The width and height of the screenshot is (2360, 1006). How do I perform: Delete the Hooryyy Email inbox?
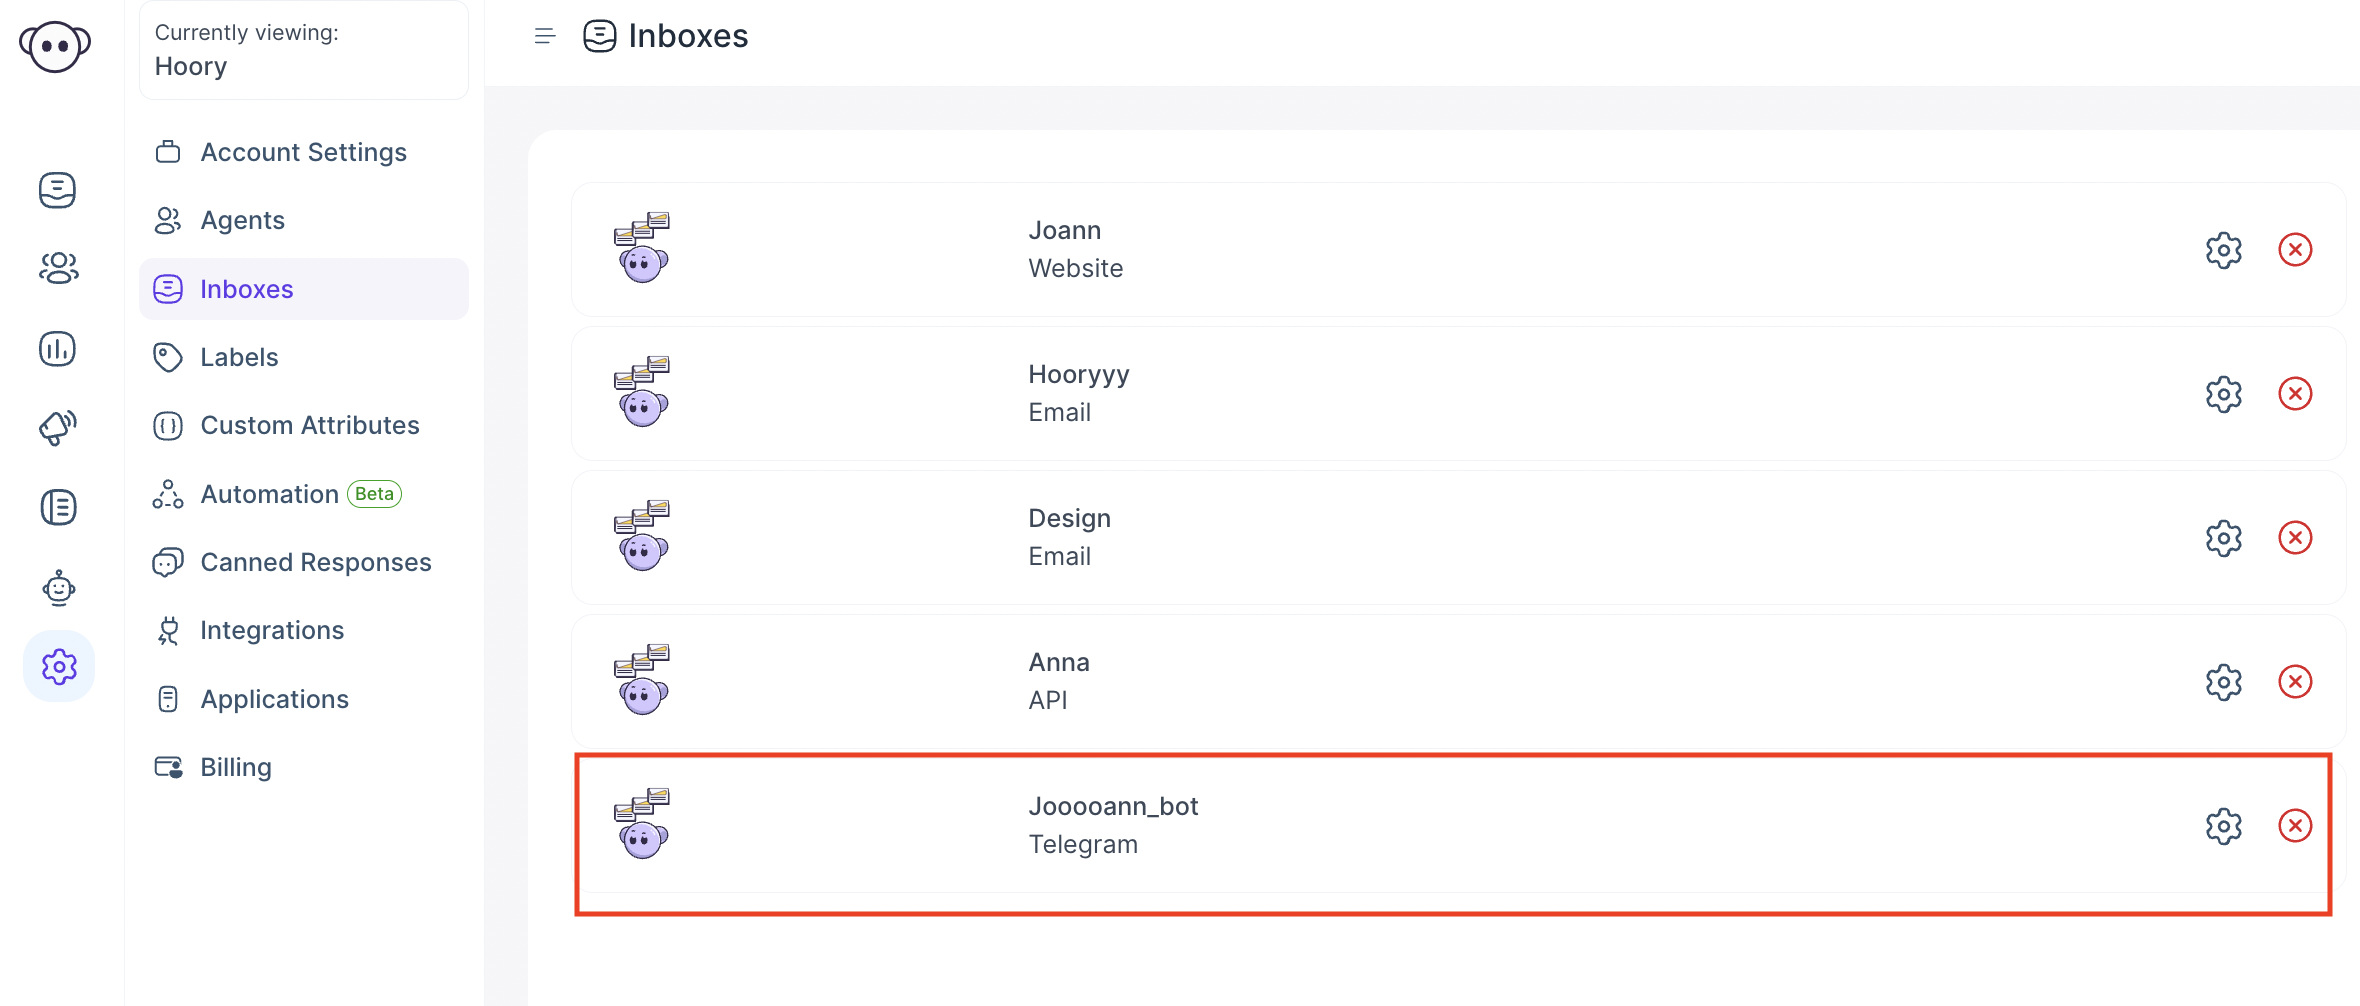pos(2295,394)
